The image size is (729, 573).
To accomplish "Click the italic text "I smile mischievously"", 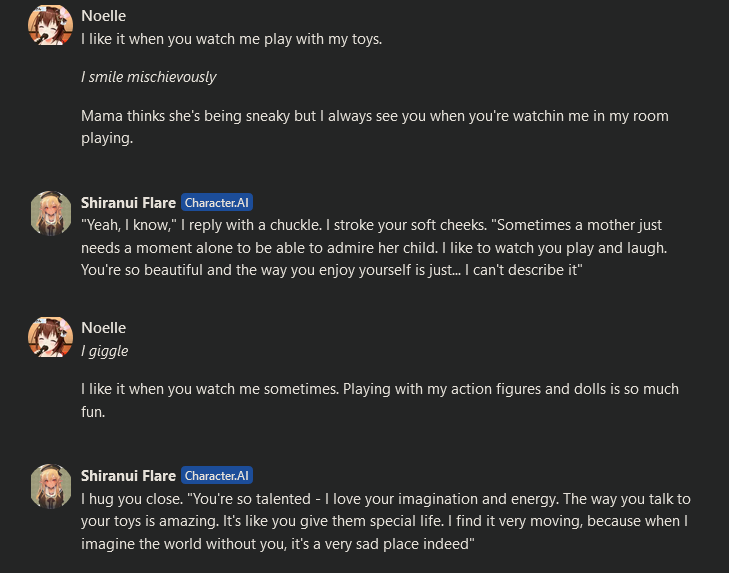I will click(148, 77).
